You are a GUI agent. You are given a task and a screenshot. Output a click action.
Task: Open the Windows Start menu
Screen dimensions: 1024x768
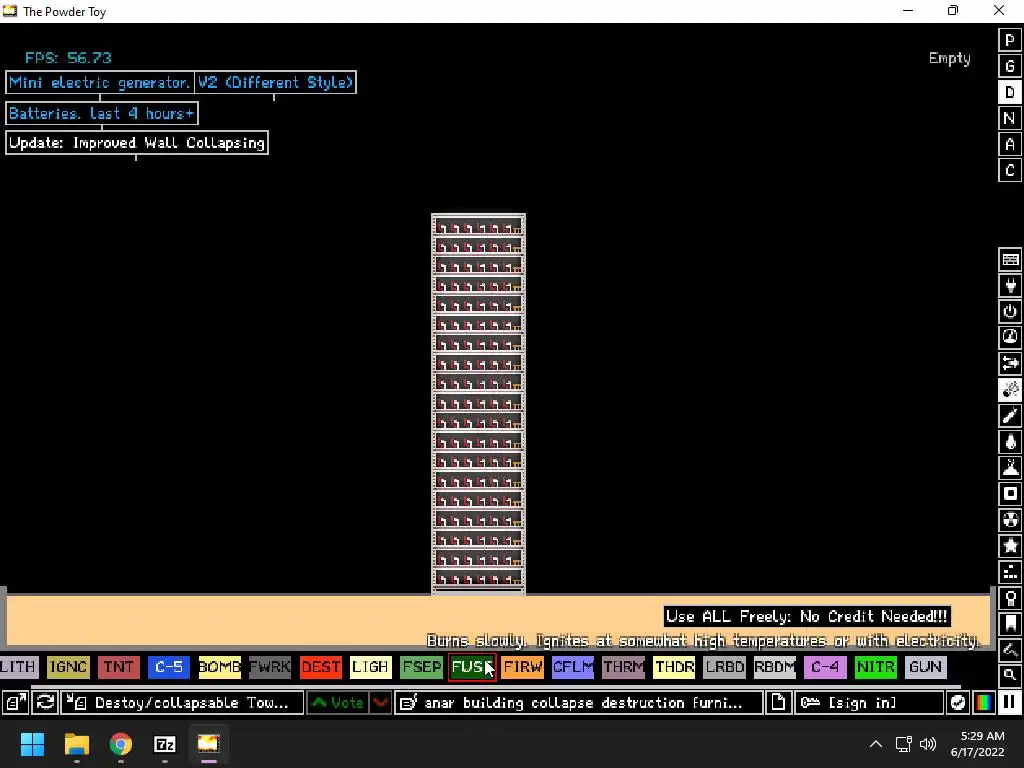coord(32,744)
